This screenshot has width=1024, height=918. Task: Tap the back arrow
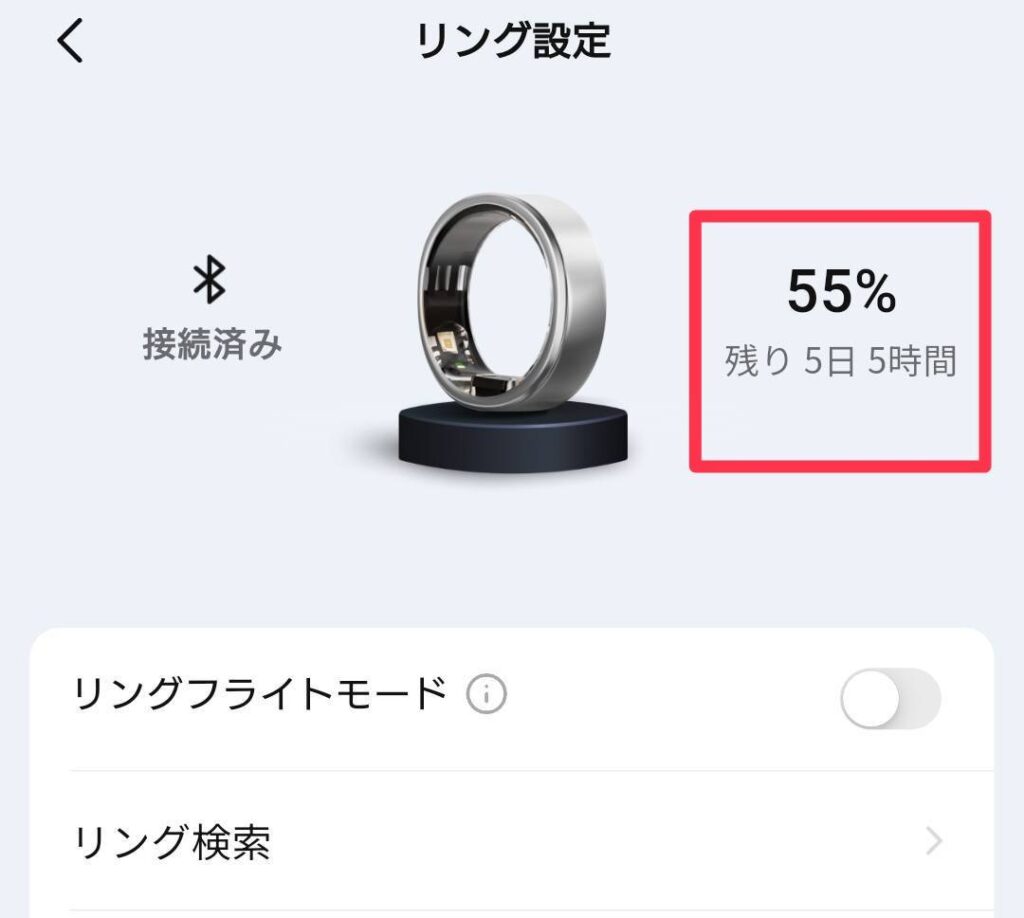point(70,42)
